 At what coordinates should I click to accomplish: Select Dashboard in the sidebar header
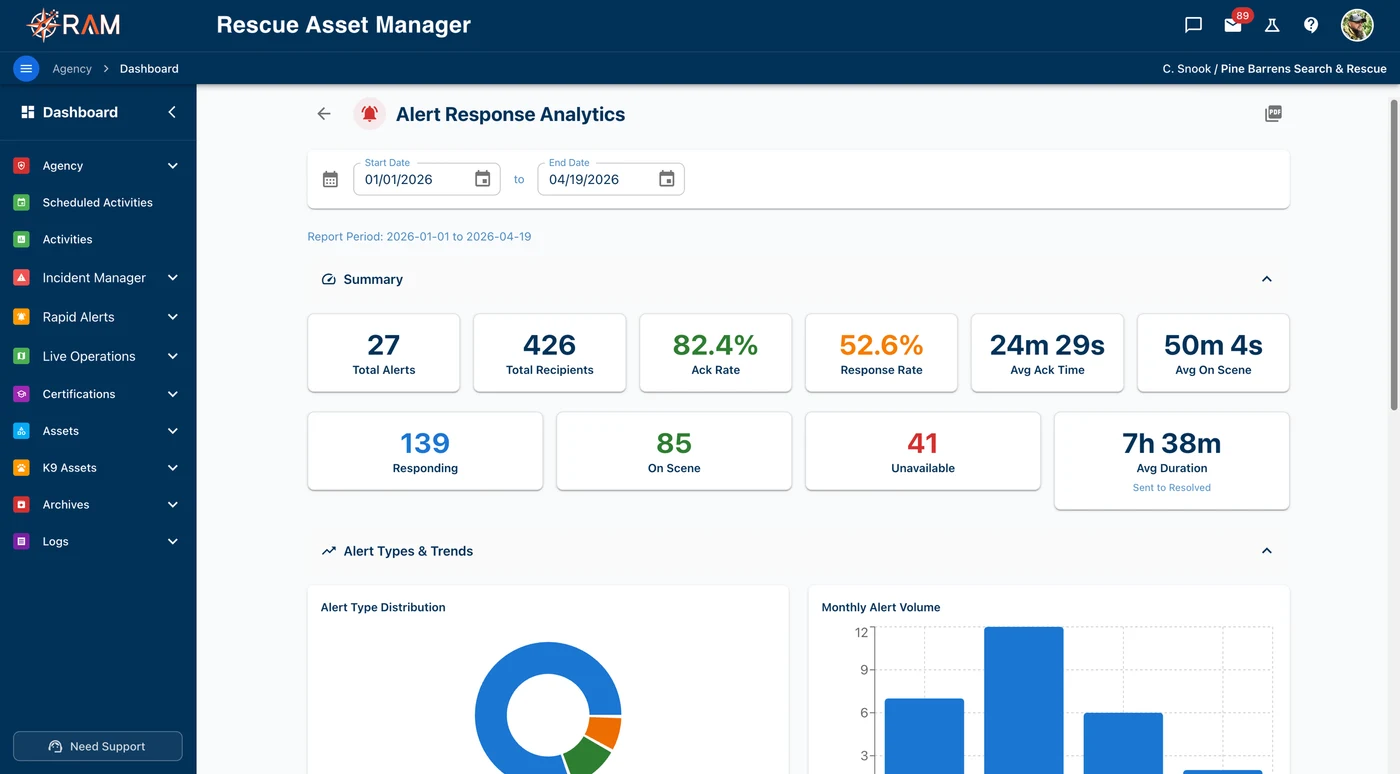[x=80, y=112]
